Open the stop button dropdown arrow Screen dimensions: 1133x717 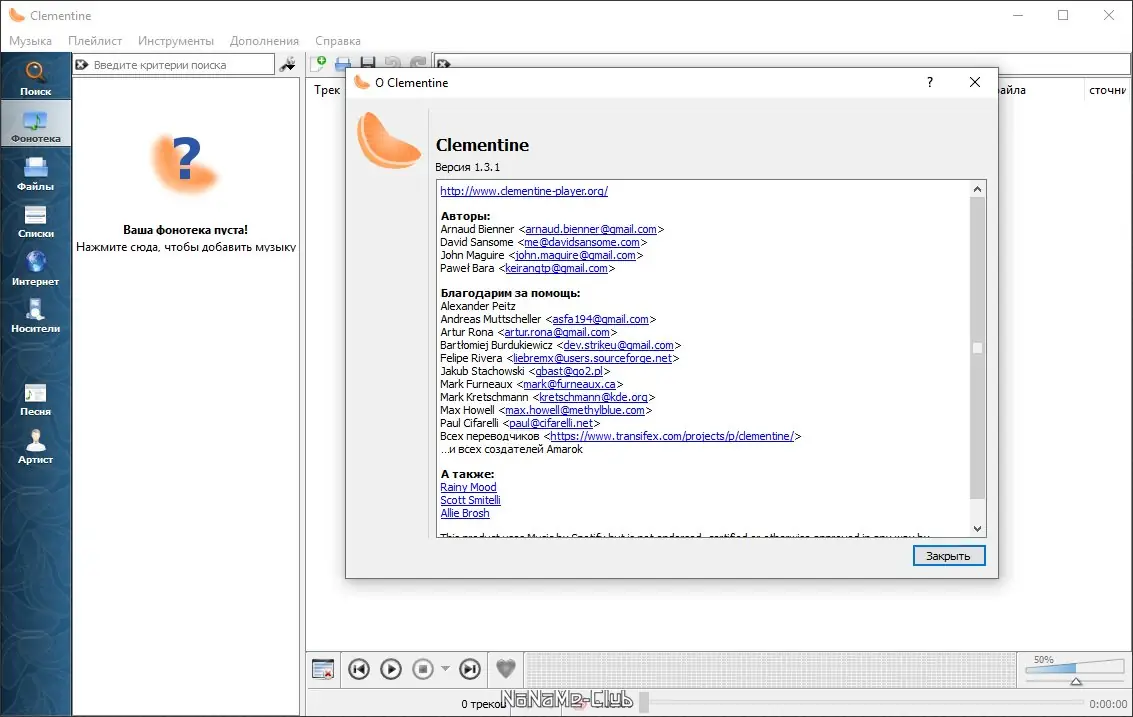(445, 669)
